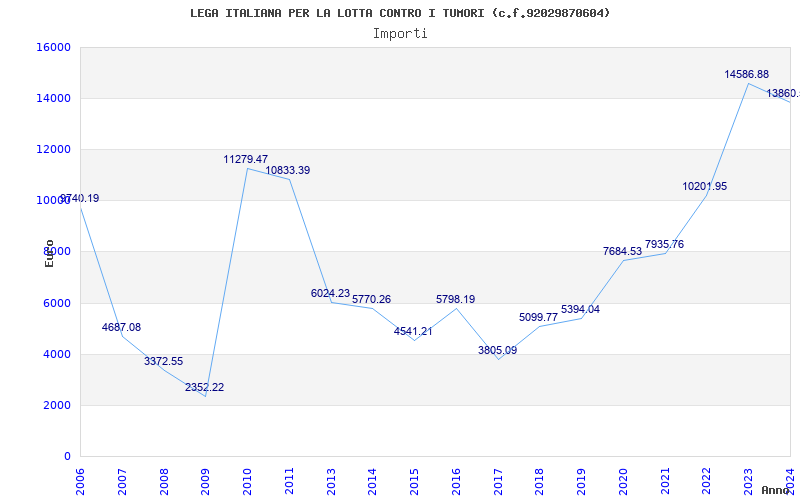
Task: Click the data label 11279.47
Action: (x=245, y=160)
